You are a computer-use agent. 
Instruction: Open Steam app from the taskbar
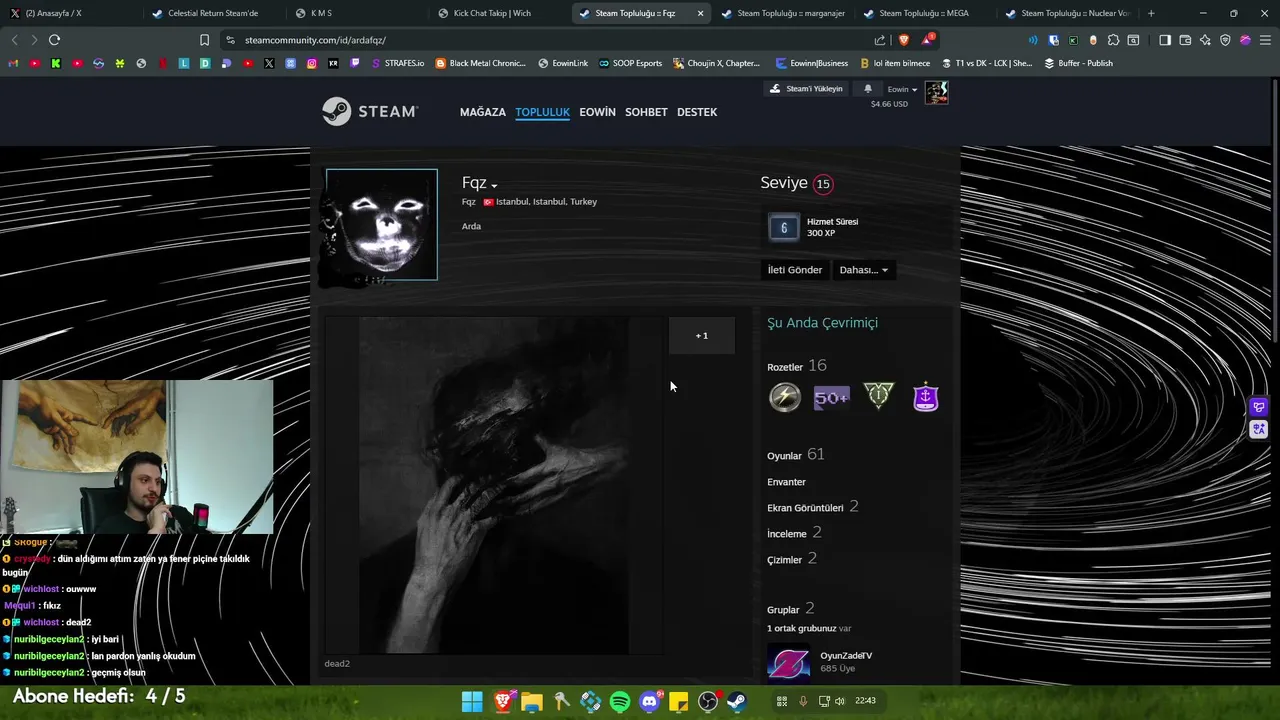click(x=737, y=701)
